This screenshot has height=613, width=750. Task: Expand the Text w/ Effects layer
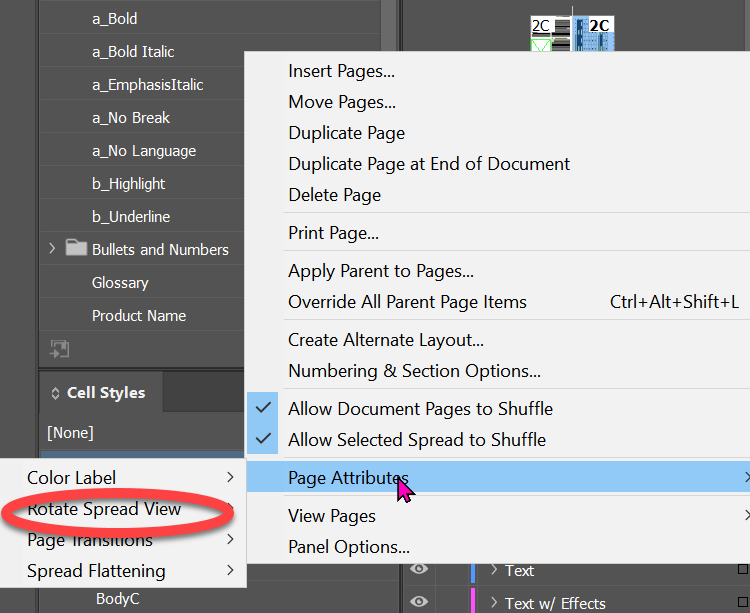click(494, 602)
